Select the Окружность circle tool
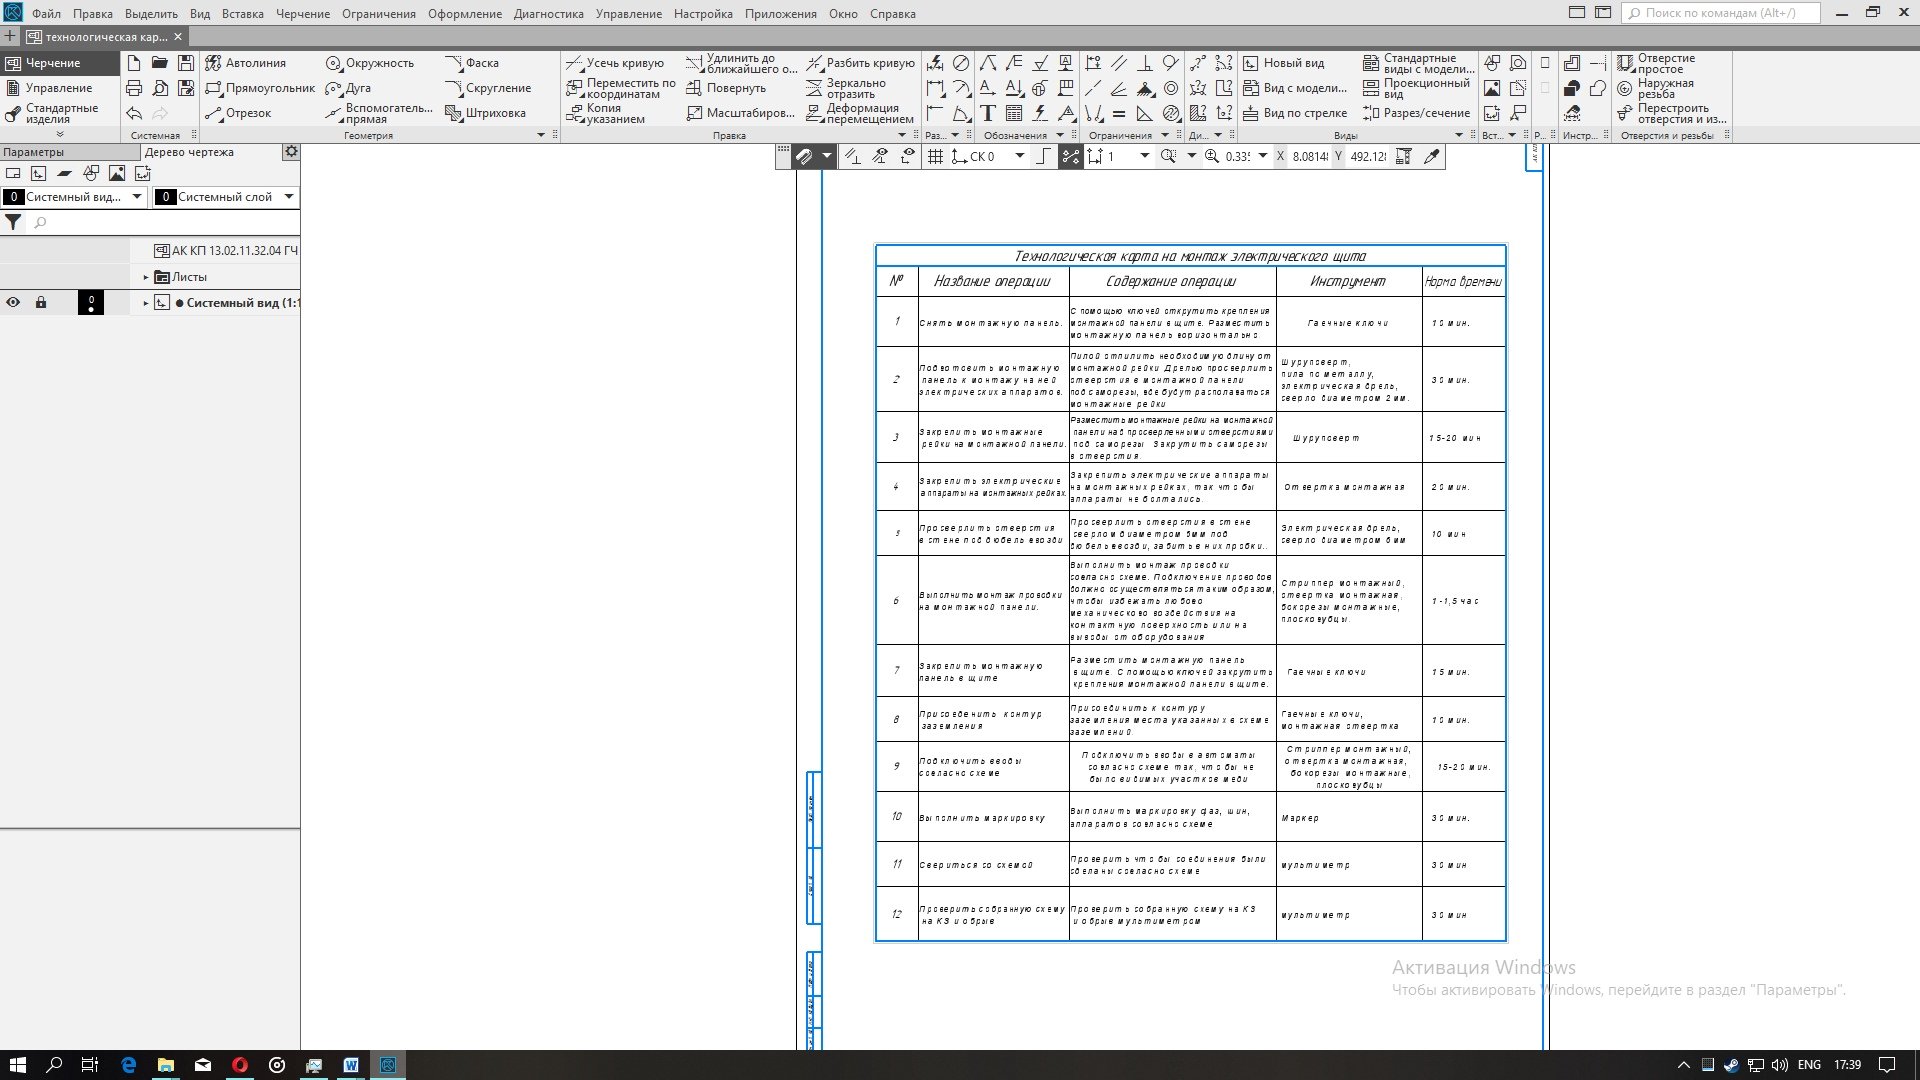 pyautogui.click(x=369, y=63)
